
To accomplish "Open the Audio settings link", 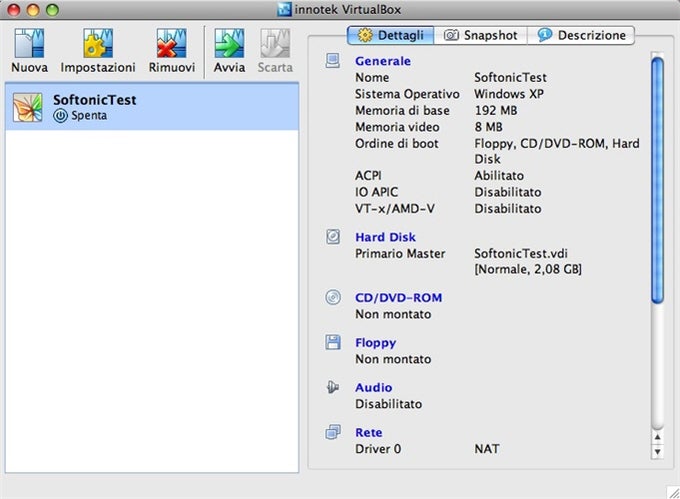I will [374, 388].
